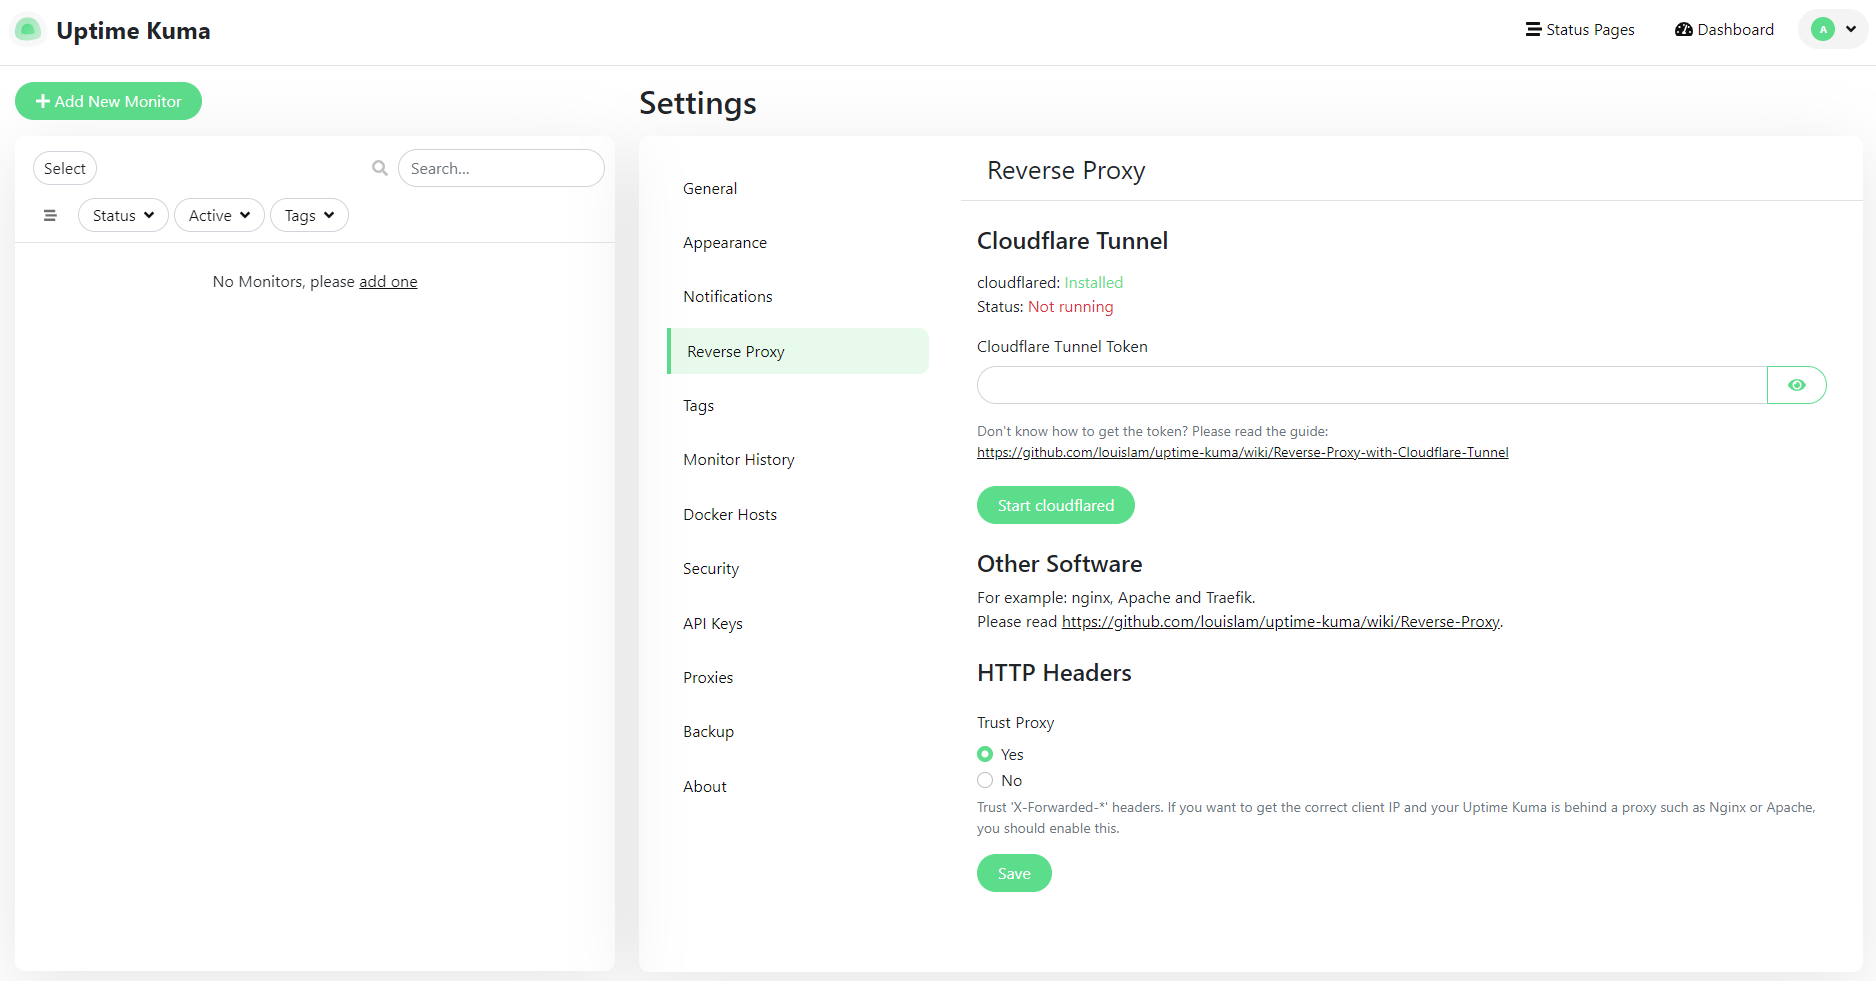The image size is (1876, 981).
Task: Click Uptime Kuma title text
Action: pos(133,31)
